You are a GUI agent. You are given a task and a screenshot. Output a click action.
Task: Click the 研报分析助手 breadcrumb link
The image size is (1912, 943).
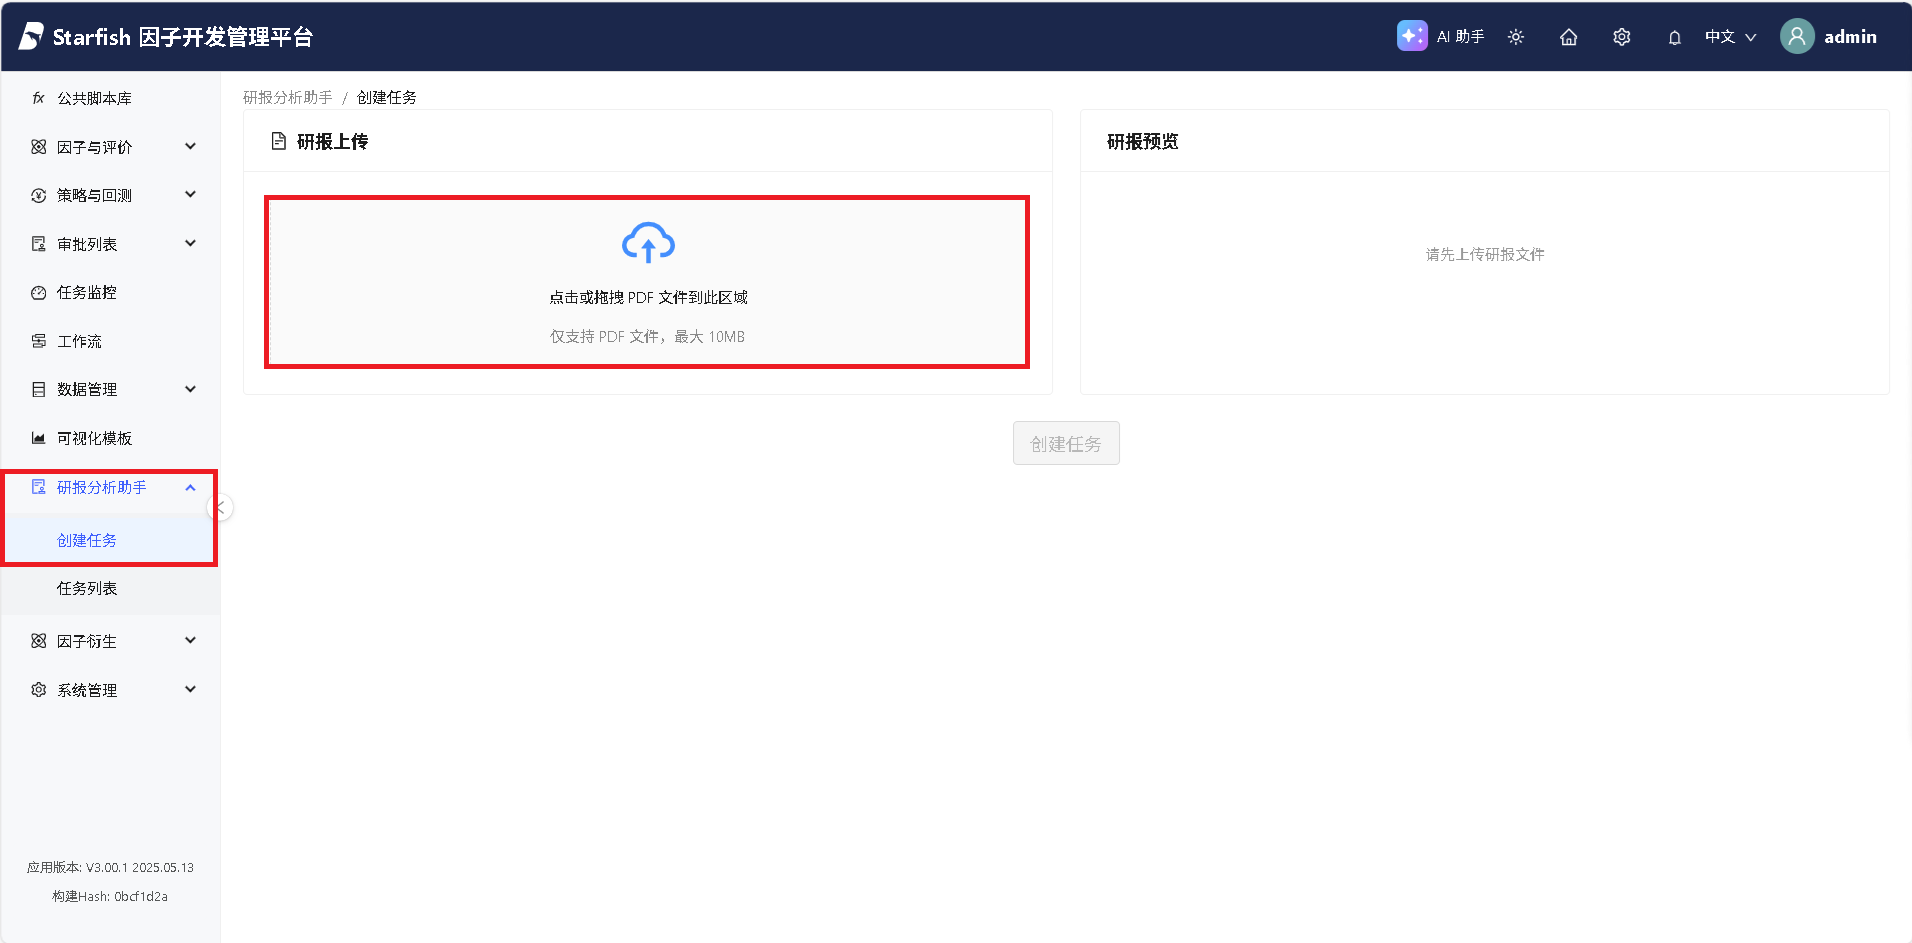point(288,97)
